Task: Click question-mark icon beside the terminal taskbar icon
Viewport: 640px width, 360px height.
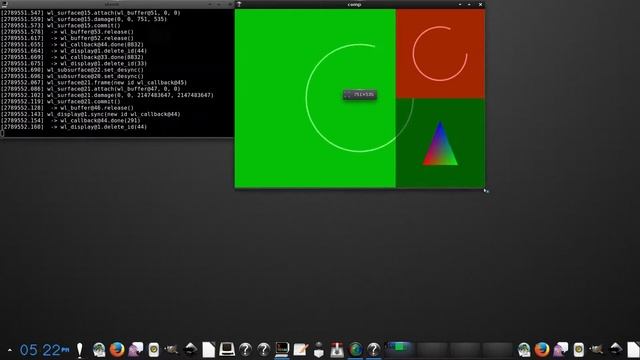Action: (264, 350)
